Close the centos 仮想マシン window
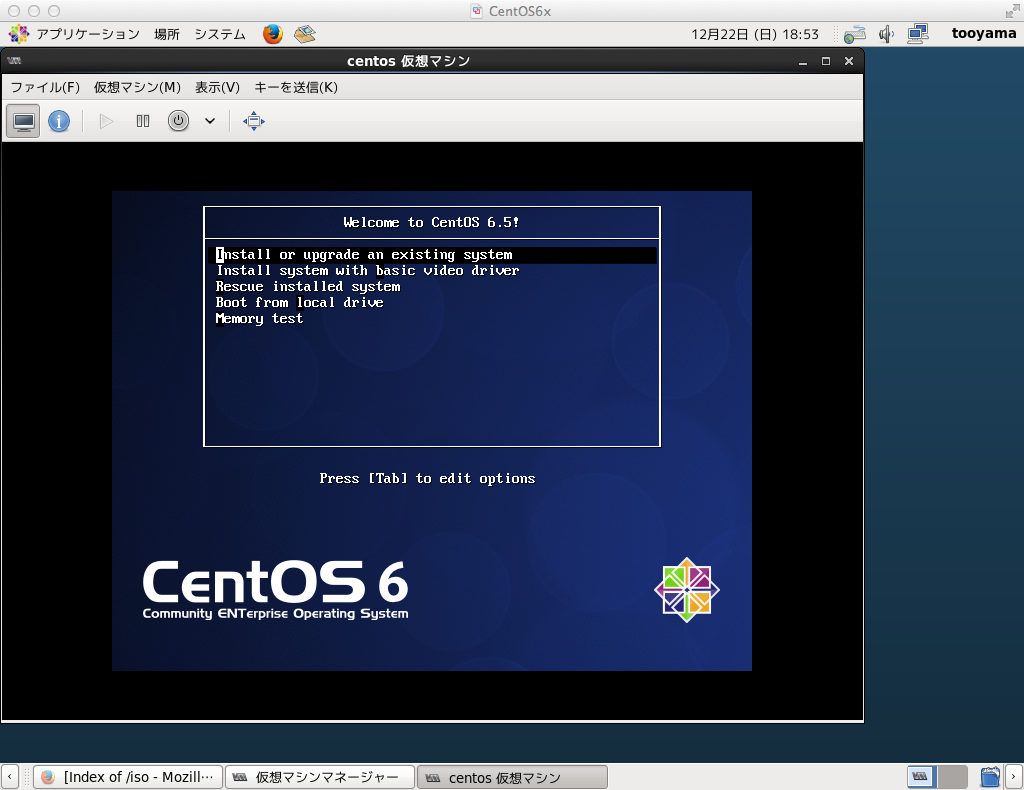The width and height of the screenshot is (1024, 790). point(848,61)
